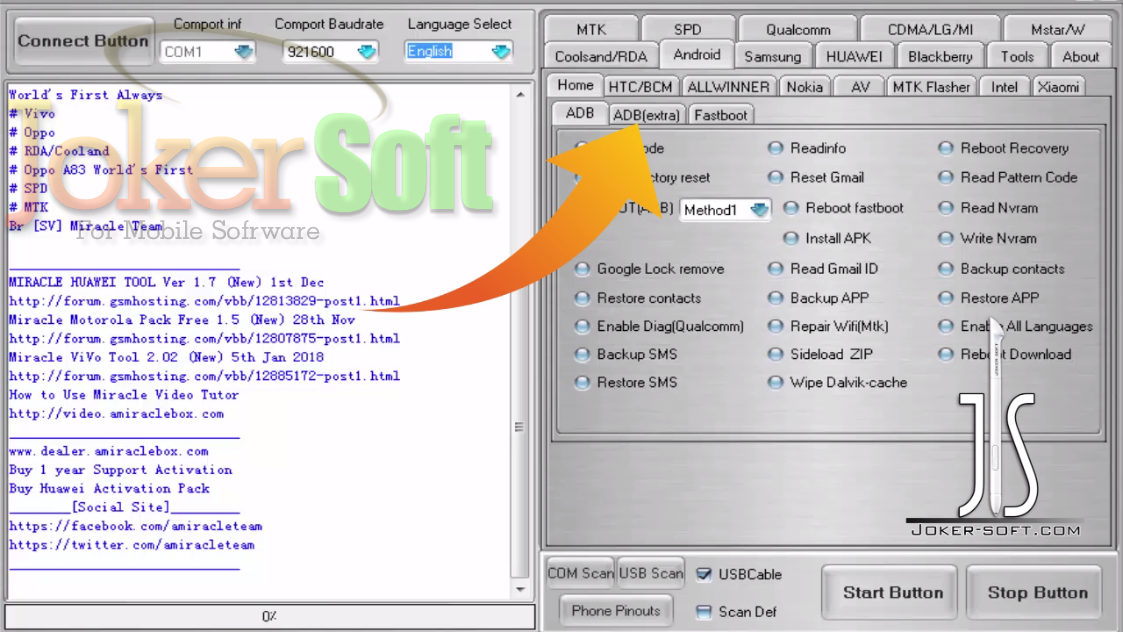The height and width of the screenshot is (632, 1123).
Task: Choose the Backup APP option
Action: (819, 298)
